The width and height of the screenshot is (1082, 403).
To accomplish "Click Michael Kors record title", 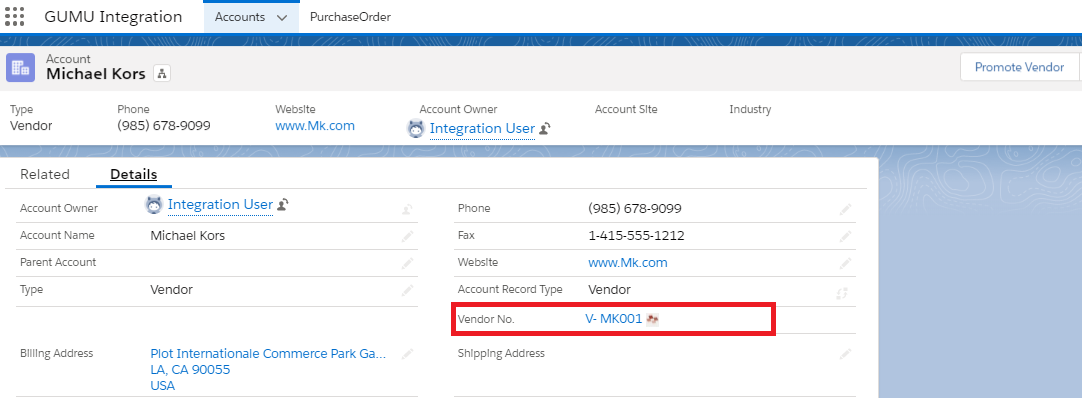I will [x=96, y=74].
